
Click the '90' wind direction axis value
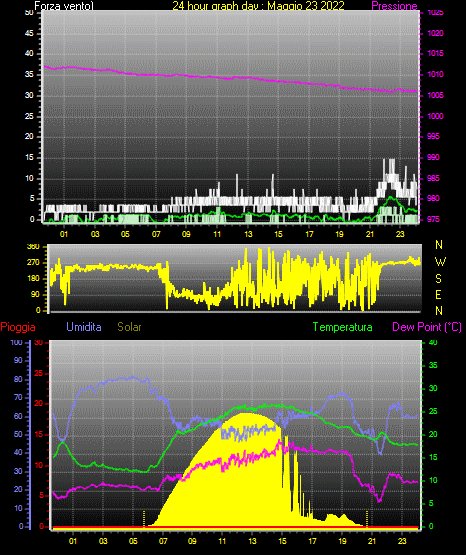pyautogui.click(x=35, y=294)
